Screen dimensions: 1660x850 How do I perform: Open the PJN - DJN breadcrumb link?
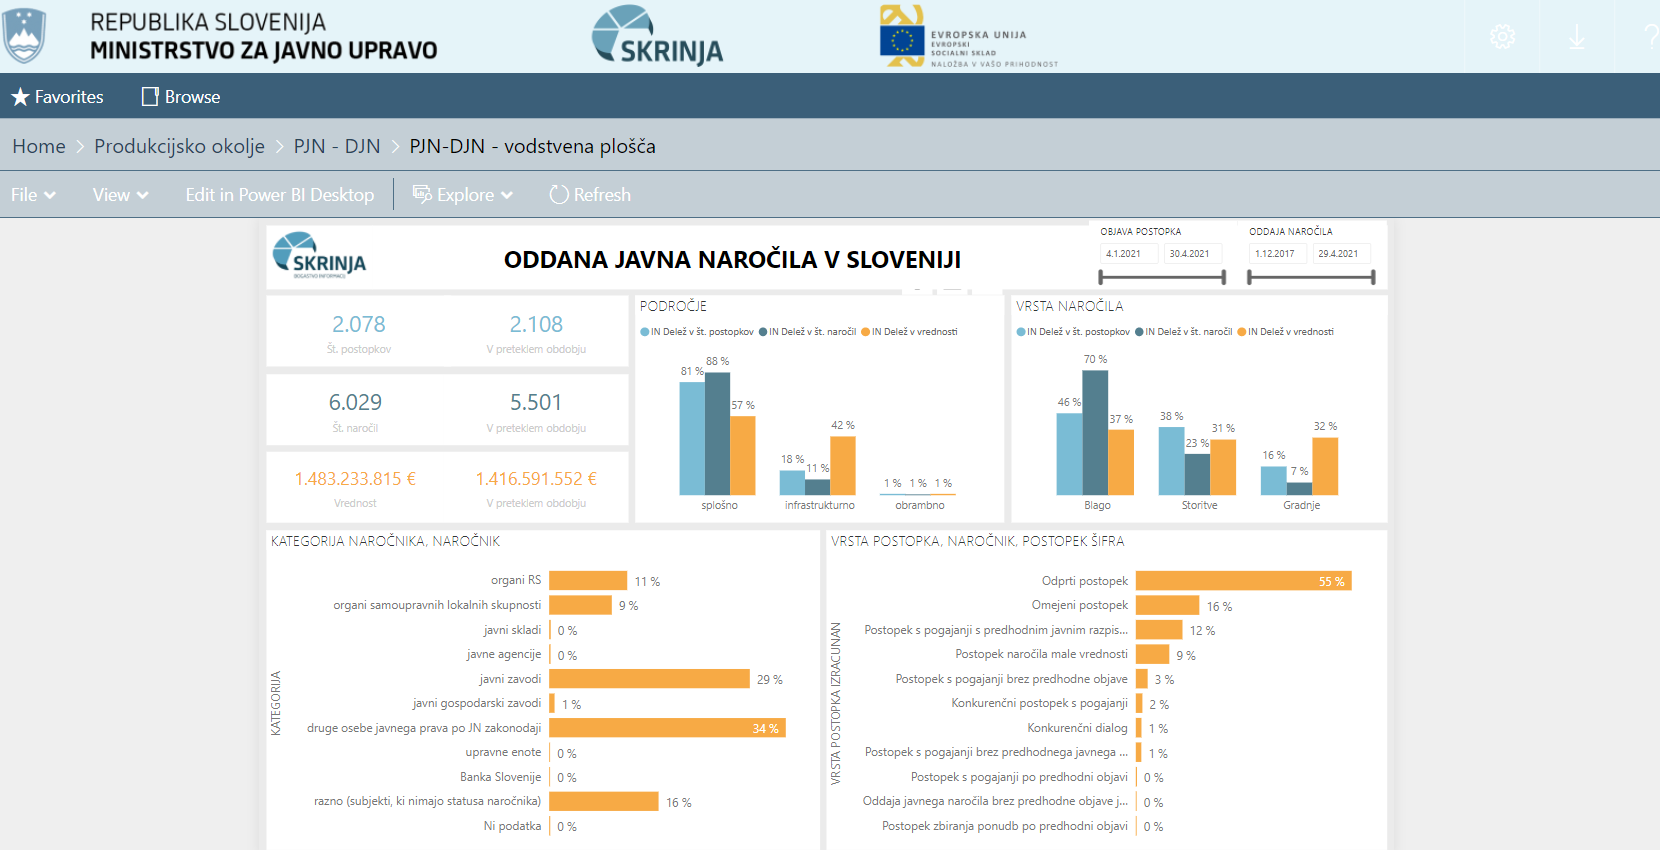click(x=337, y=146)
